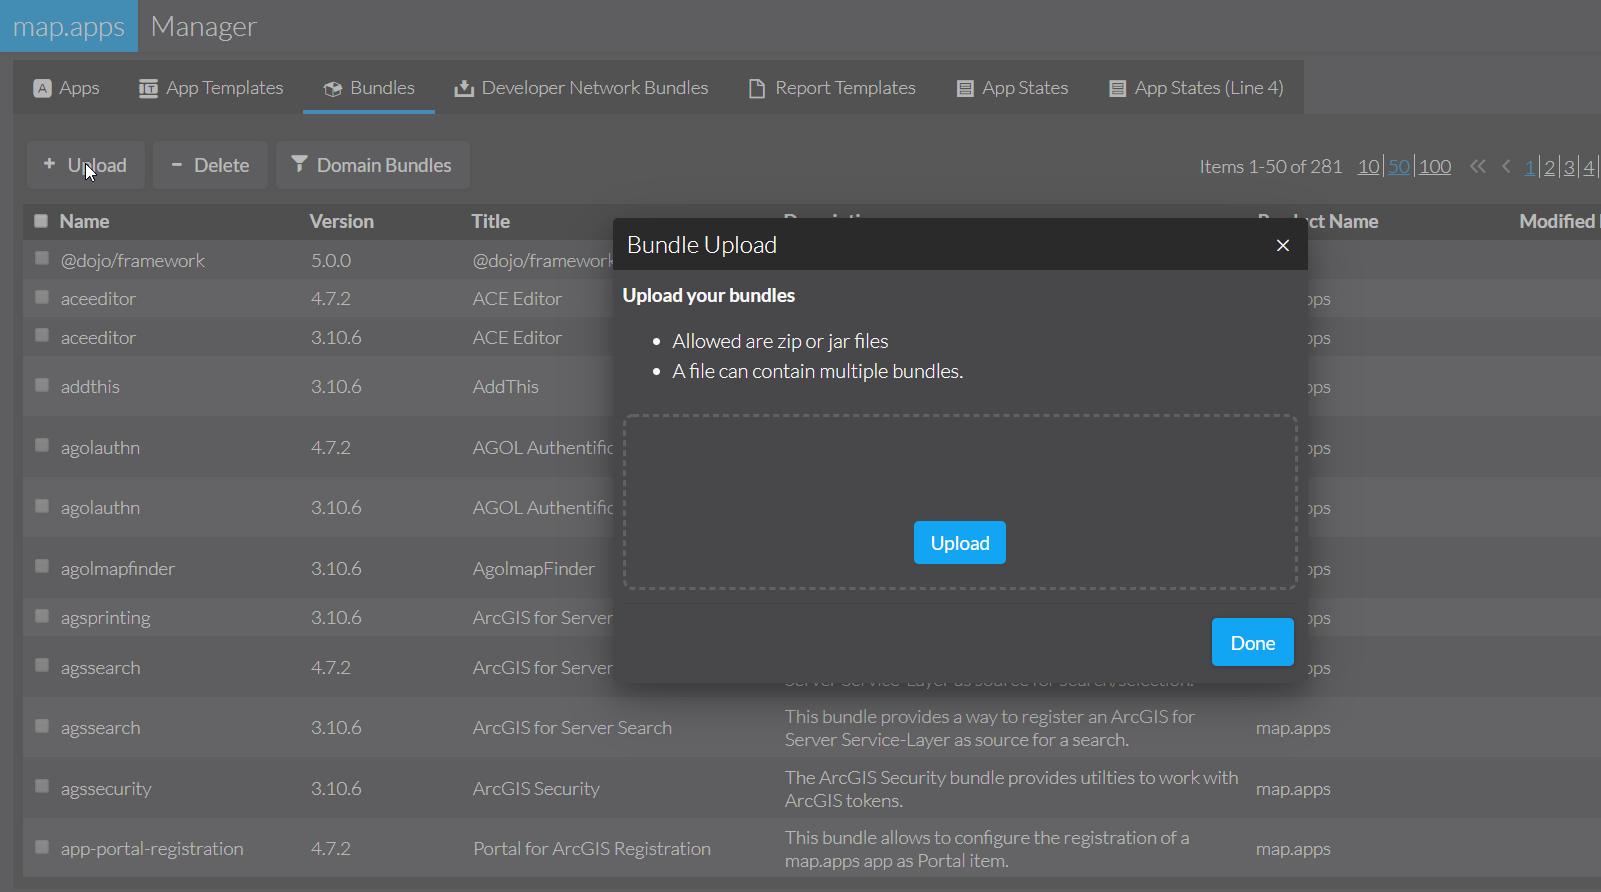Click the App Templates tab icon

pyautogui.click(x=148, y=88)
